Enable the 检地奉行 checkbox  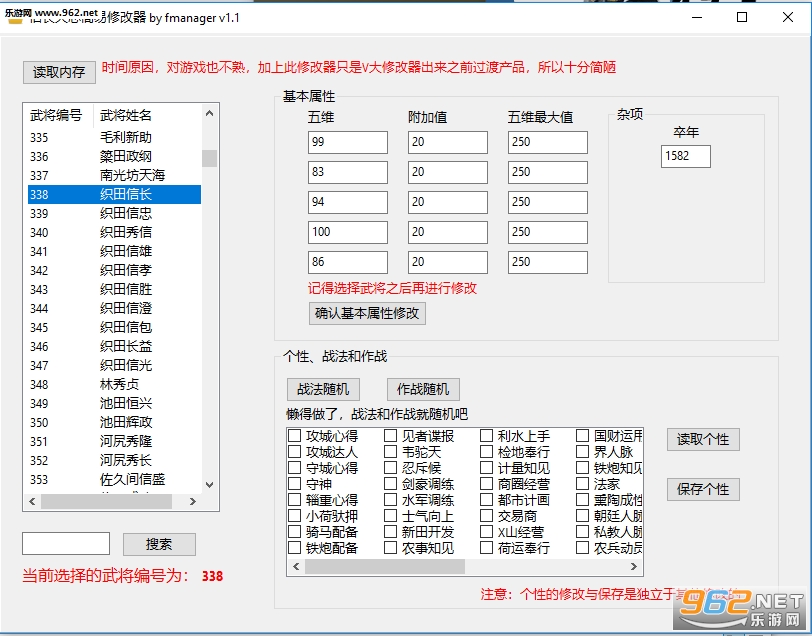(x=486, y=452)
